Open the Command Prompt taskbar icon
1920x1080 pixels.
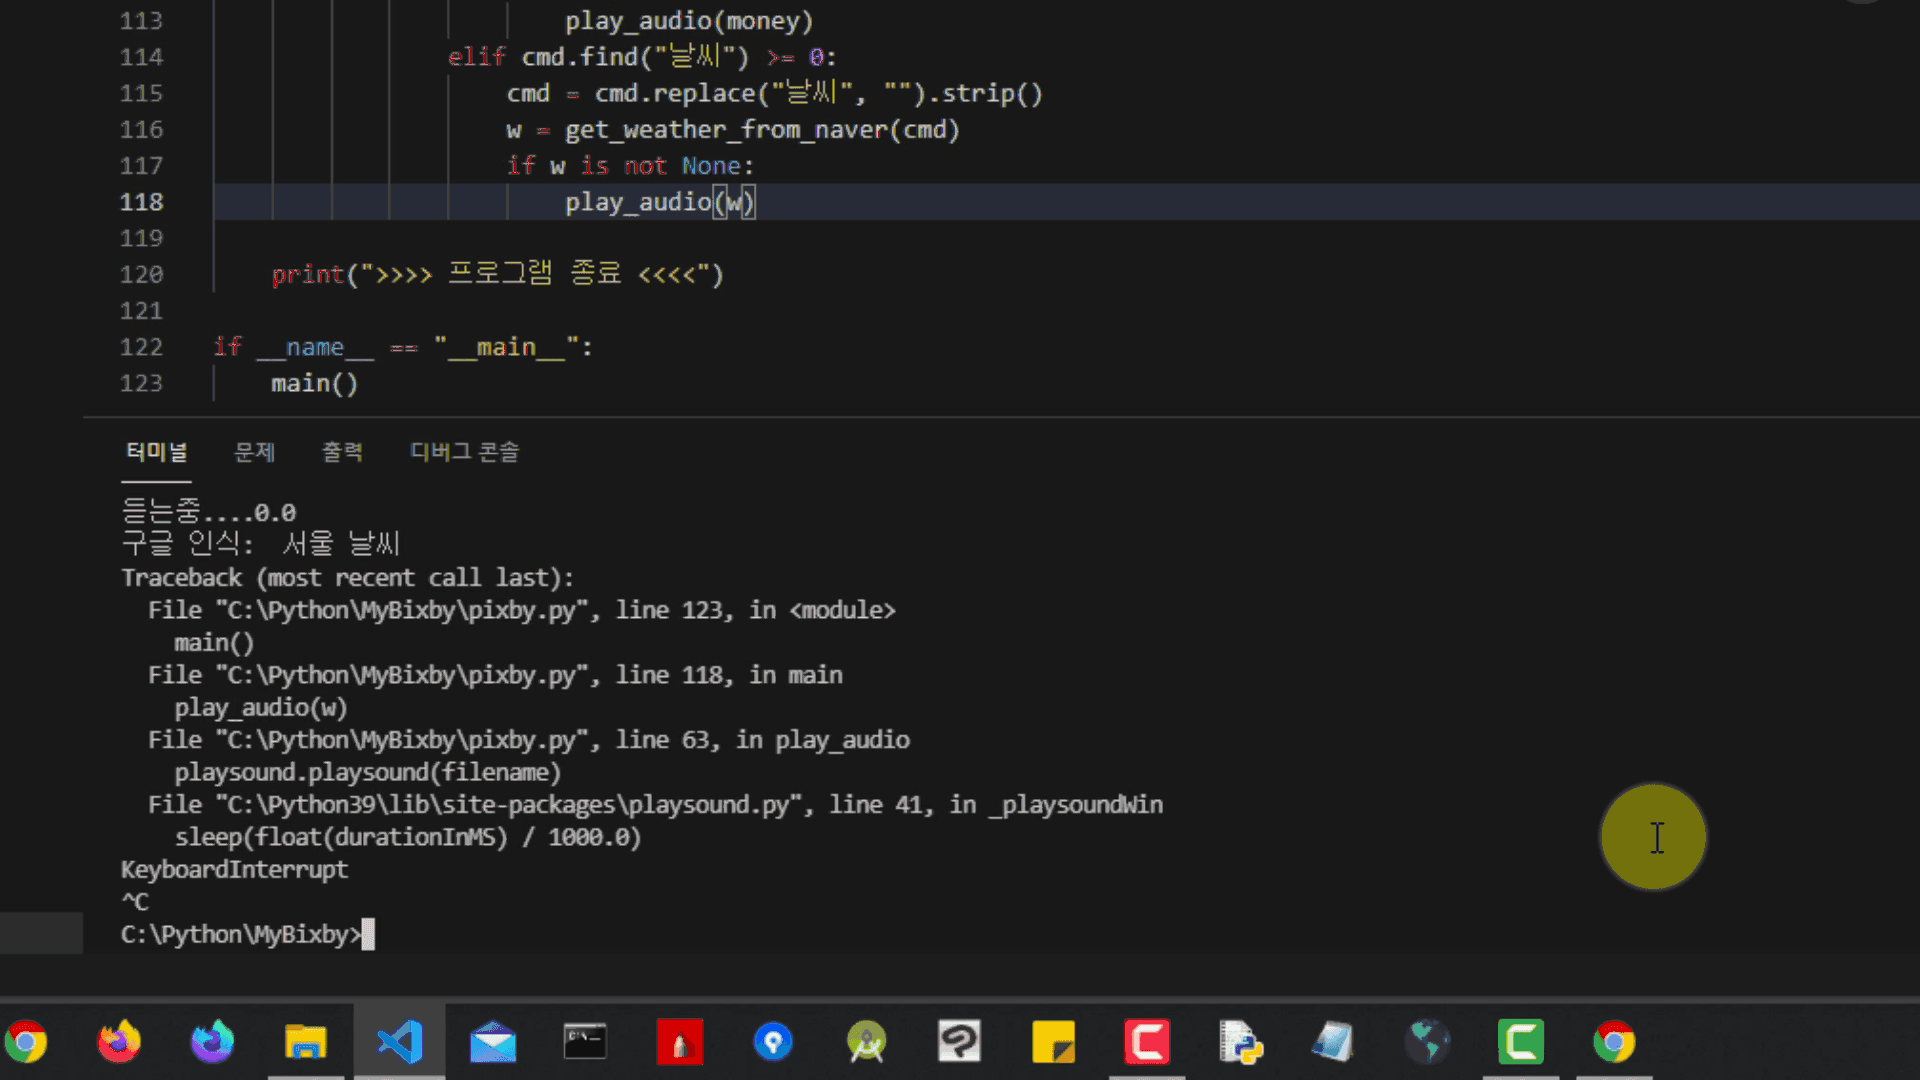585,1042
